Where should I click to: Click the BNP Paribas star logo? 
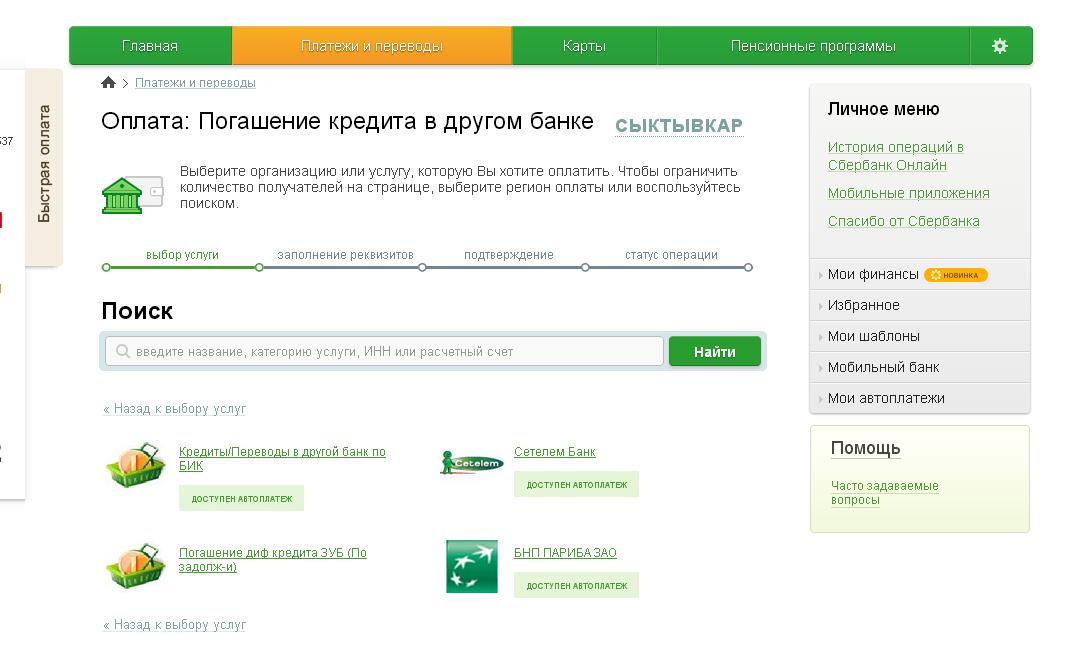click(472, 566)
